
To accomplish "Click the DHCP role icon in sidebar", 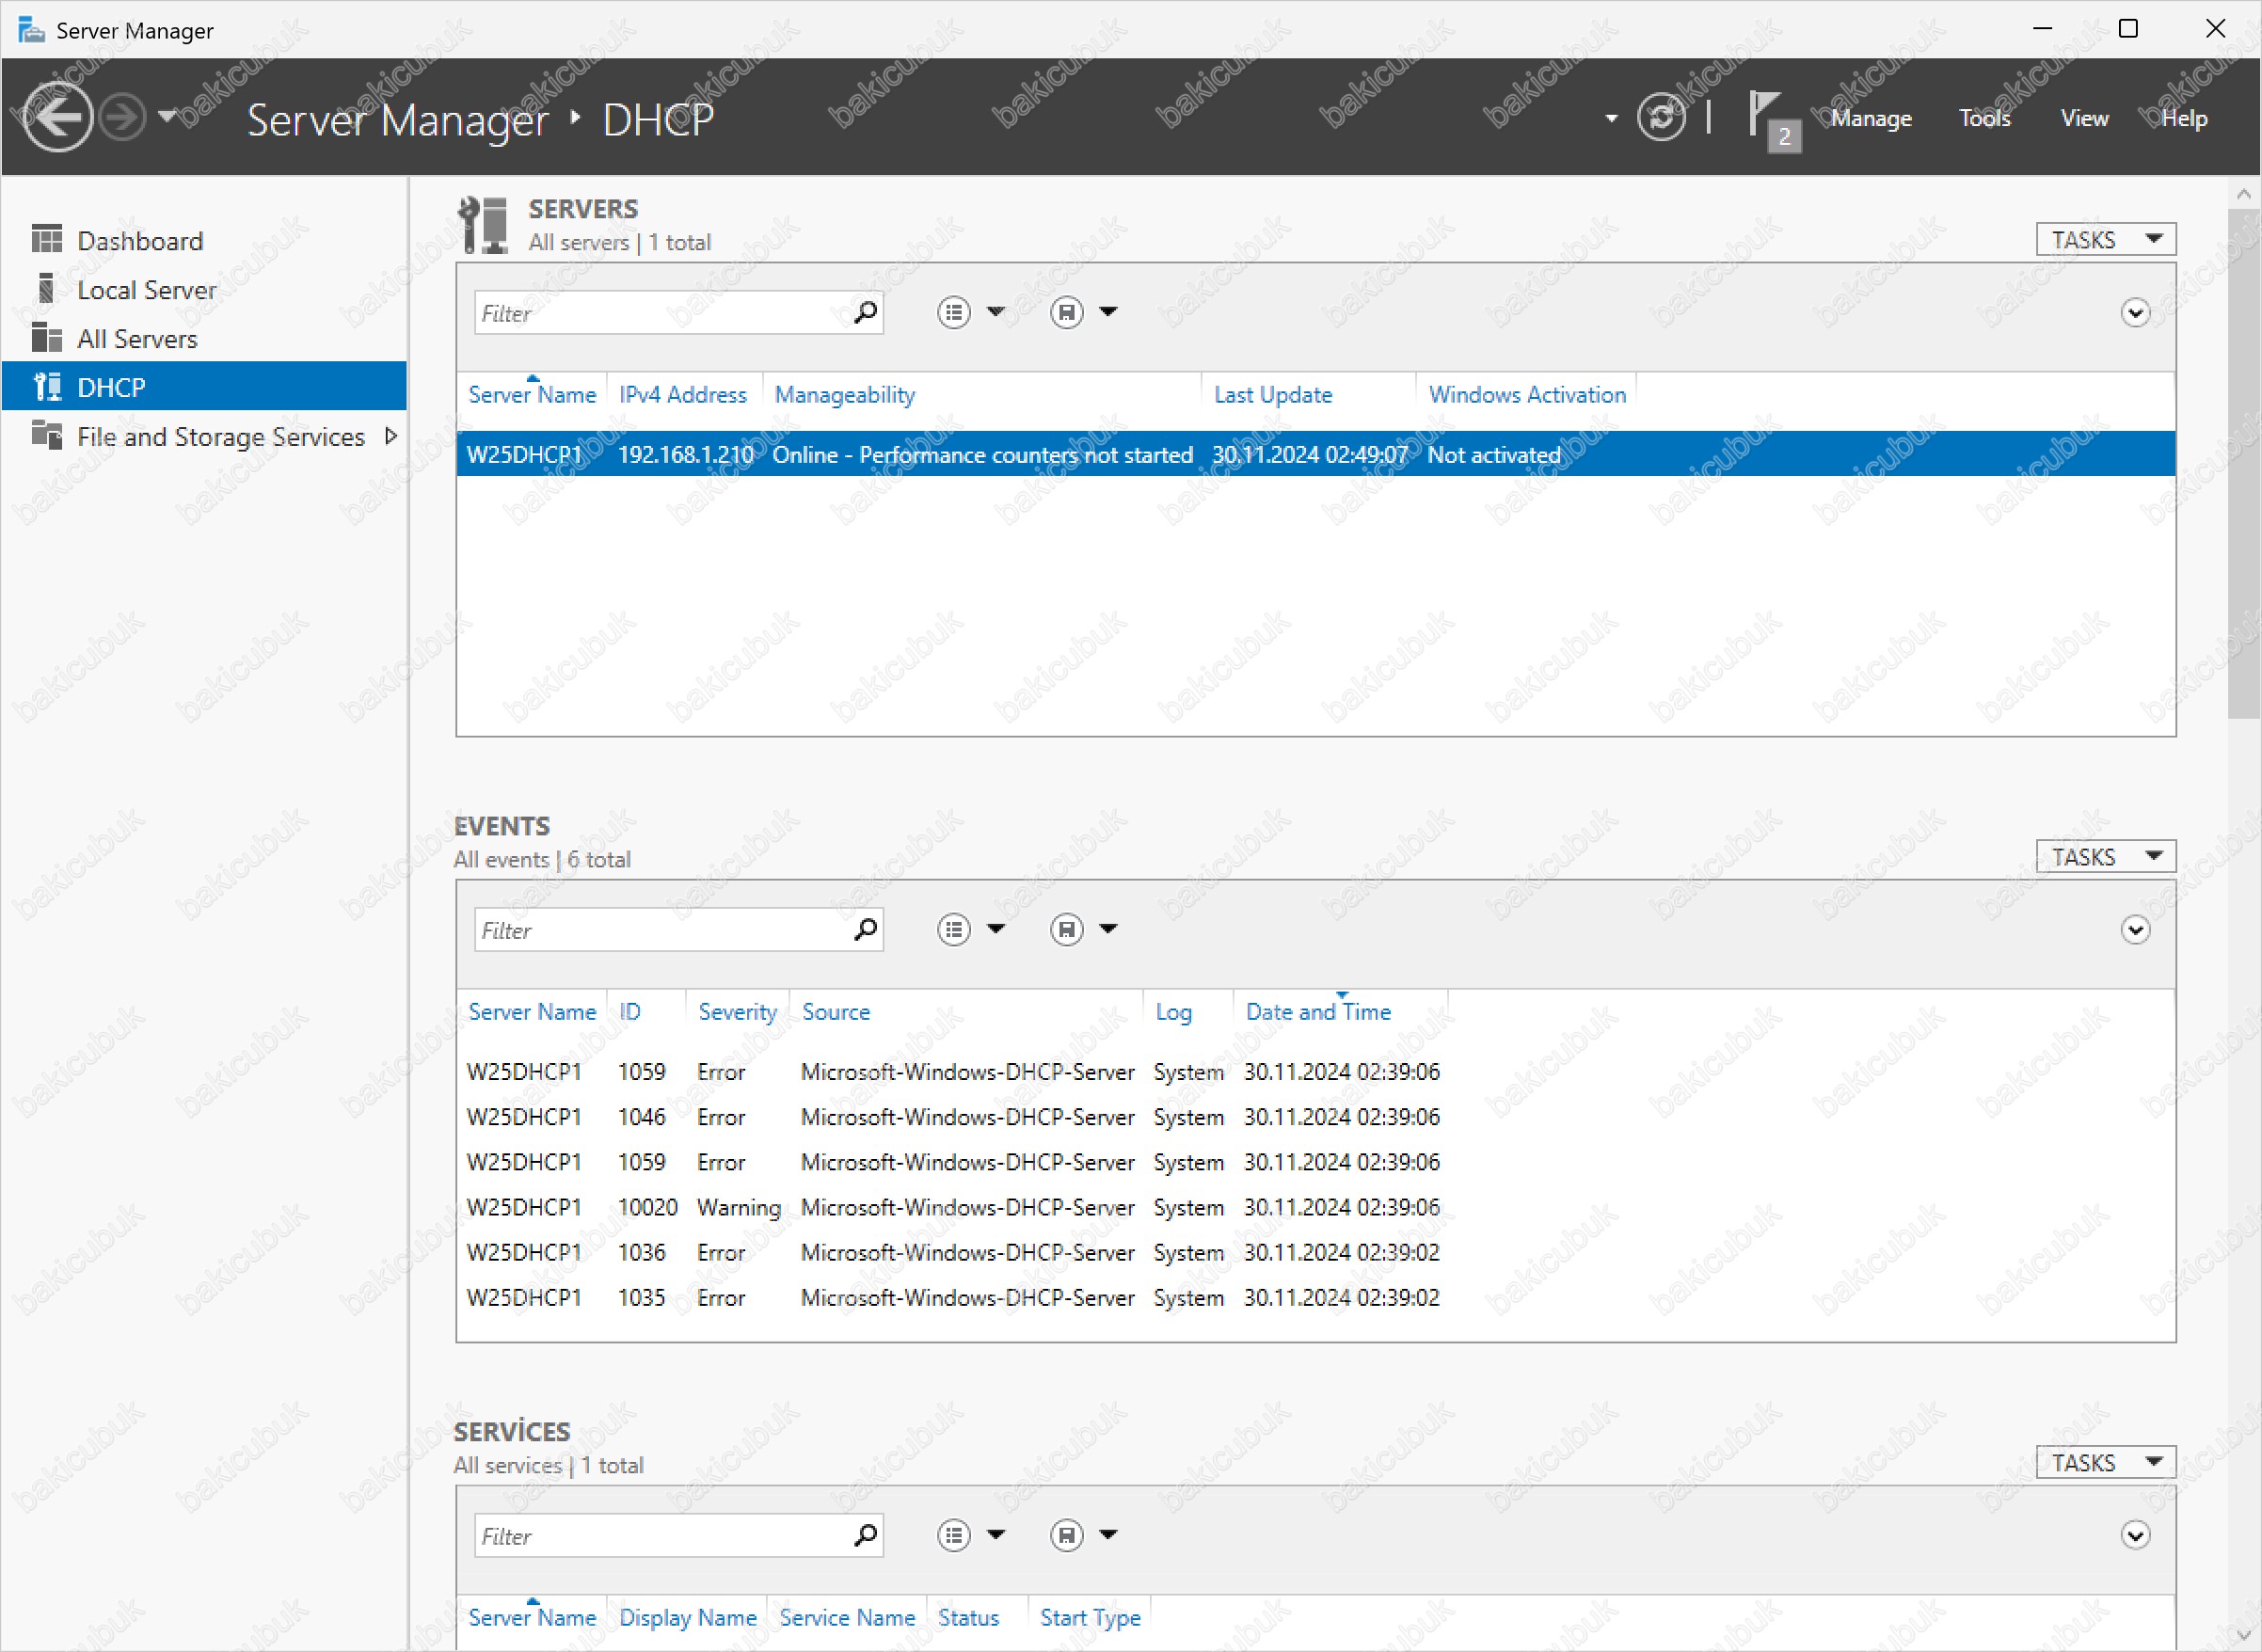I will (47, 386).
